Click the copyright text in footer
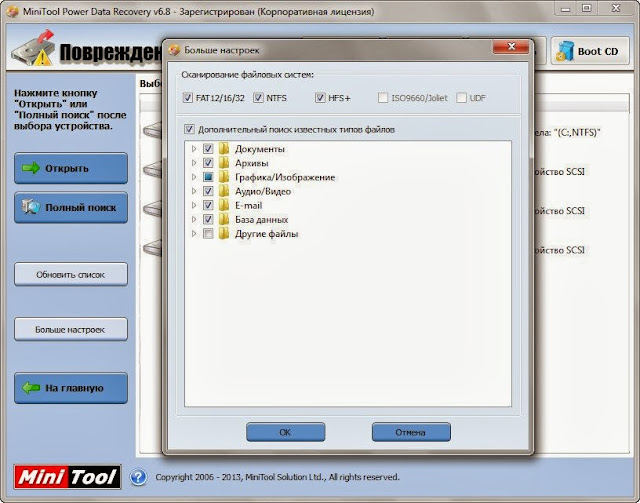Screen dimensions: 640x503 click(x=277, y=477)
